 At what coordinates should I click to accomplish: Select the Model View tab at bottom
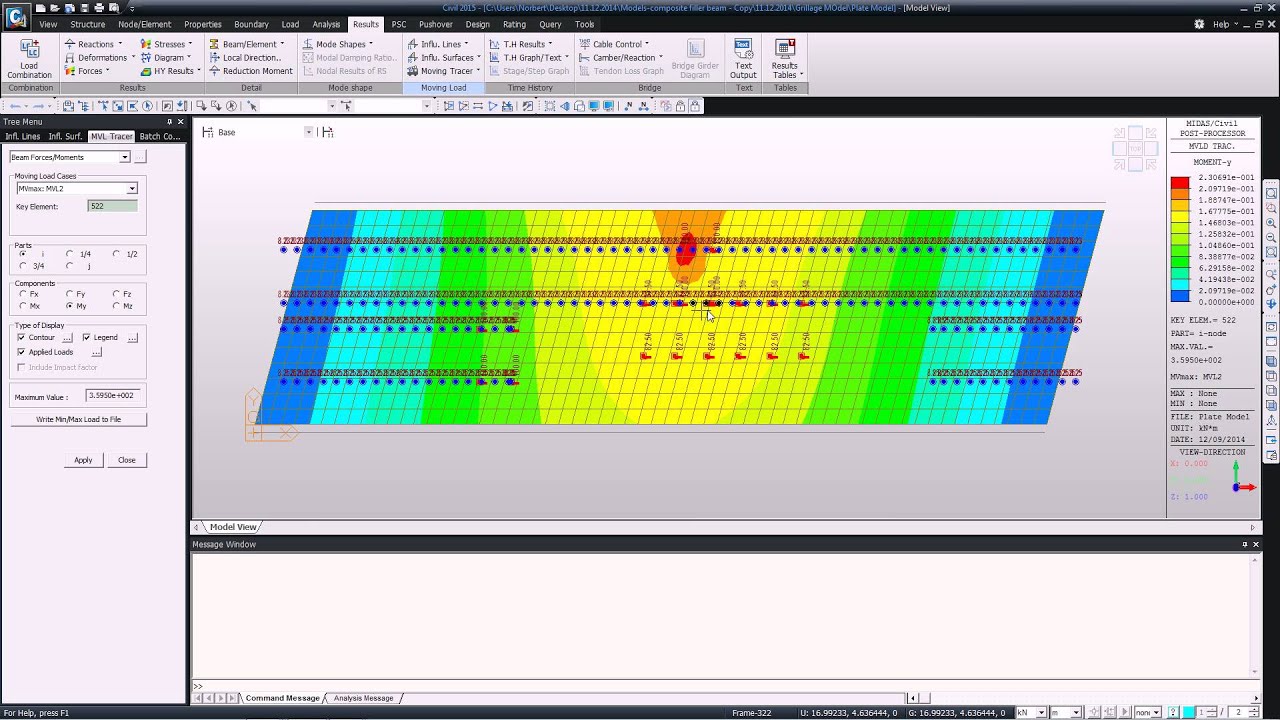(x=233, y=527)
